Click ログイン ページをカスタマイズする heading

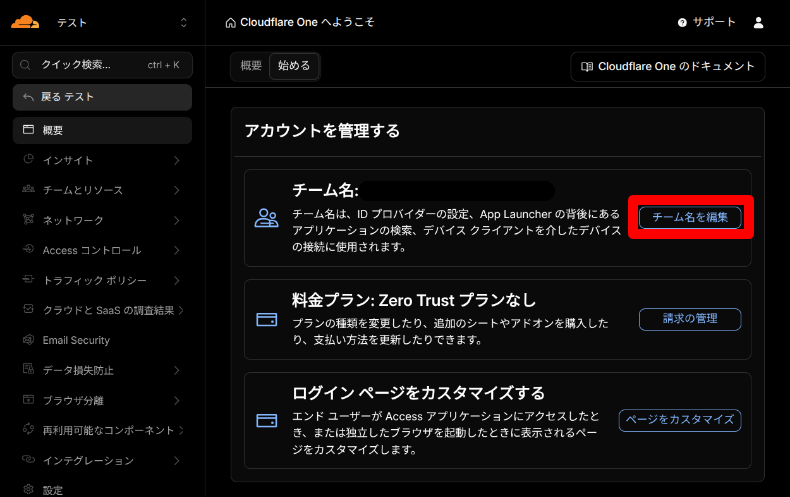(418, 393)
